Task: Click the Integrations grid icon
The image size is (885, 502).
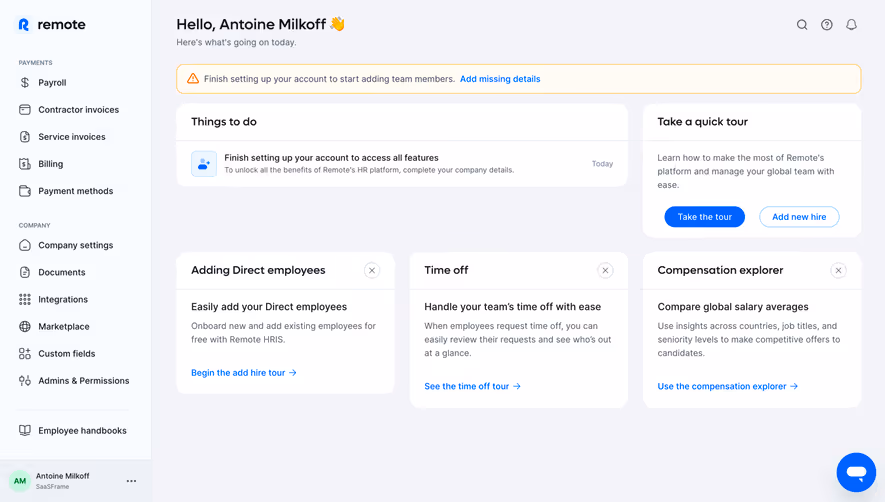Action: (25, 299)
